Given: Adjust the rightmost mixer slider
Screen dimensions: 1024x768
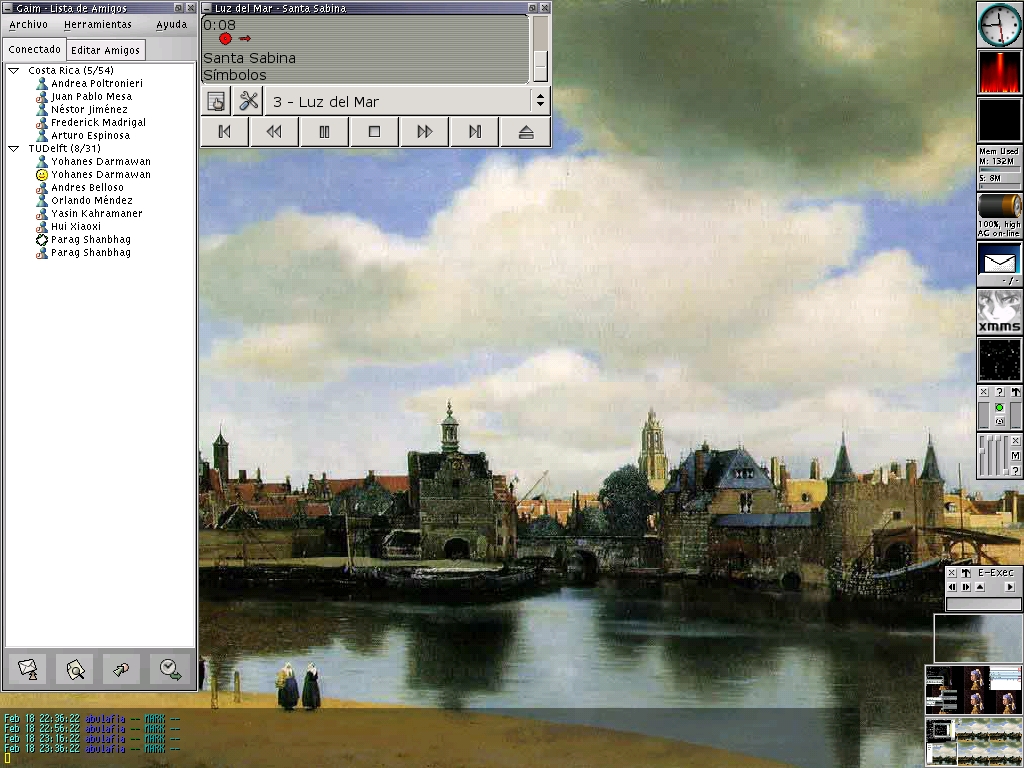Looking at the screenshot, I should tap(1004, 456).
